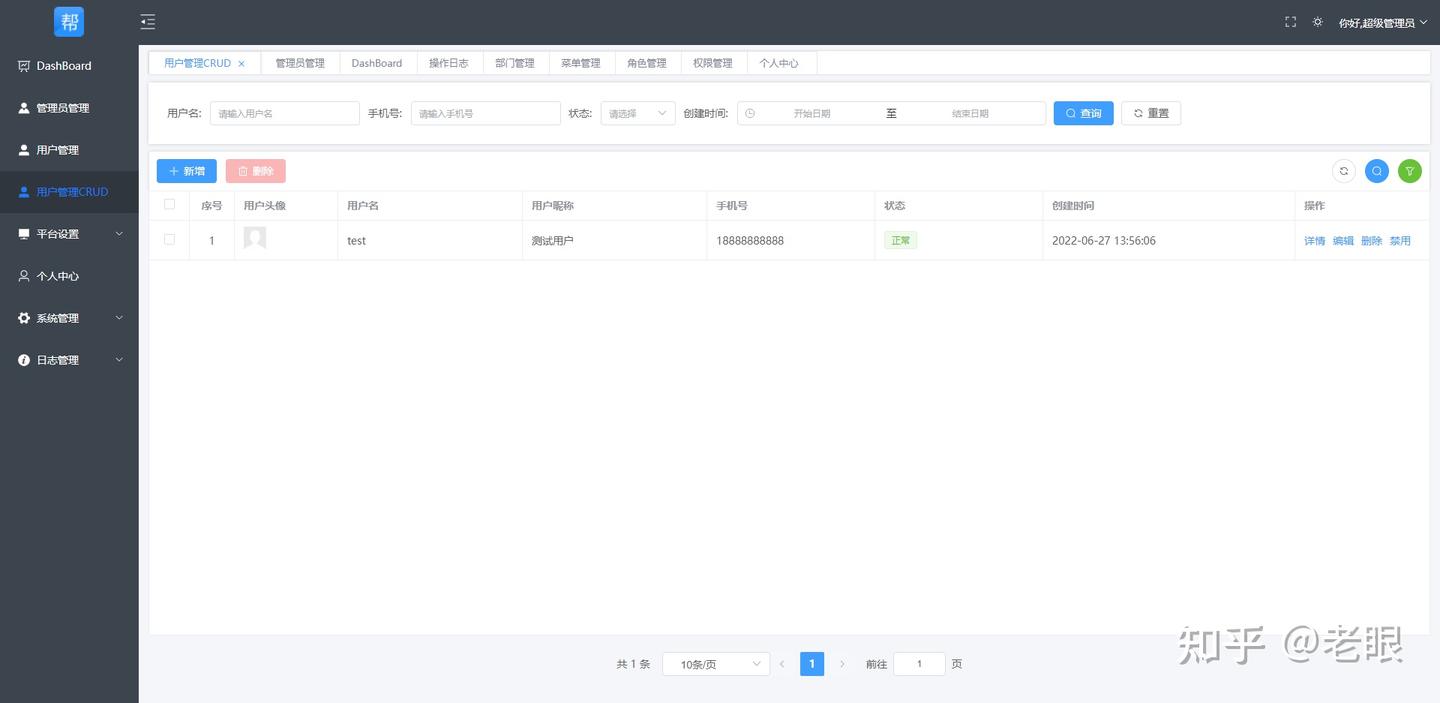This screenshot has width=1440, height=703.
Task: Open column search via blue magnifier icon
Action: coord(1376,170)
